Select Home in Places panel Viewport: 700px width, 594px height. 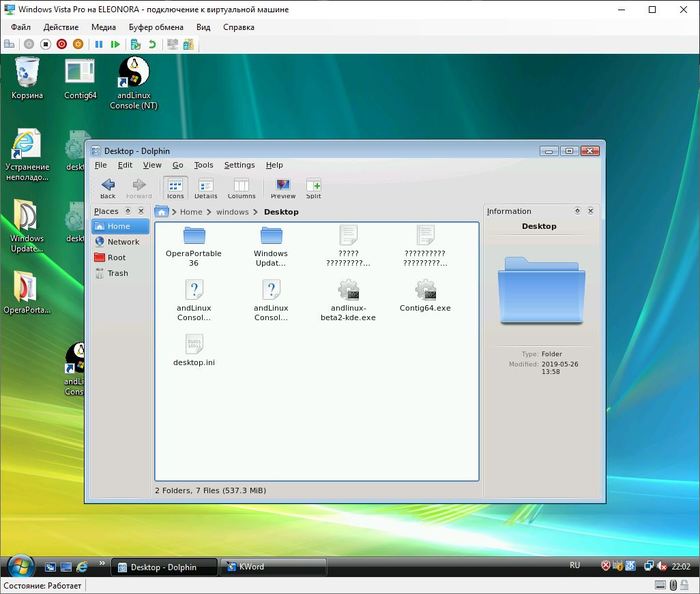pos(121,226)
